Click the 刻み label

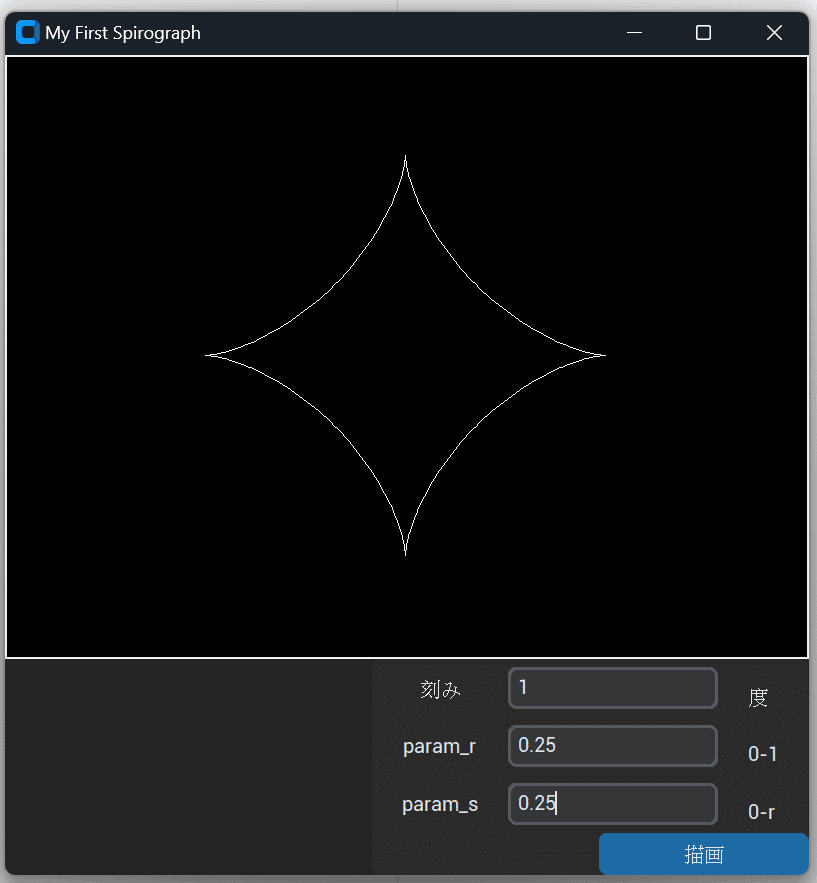click(440, 689)
